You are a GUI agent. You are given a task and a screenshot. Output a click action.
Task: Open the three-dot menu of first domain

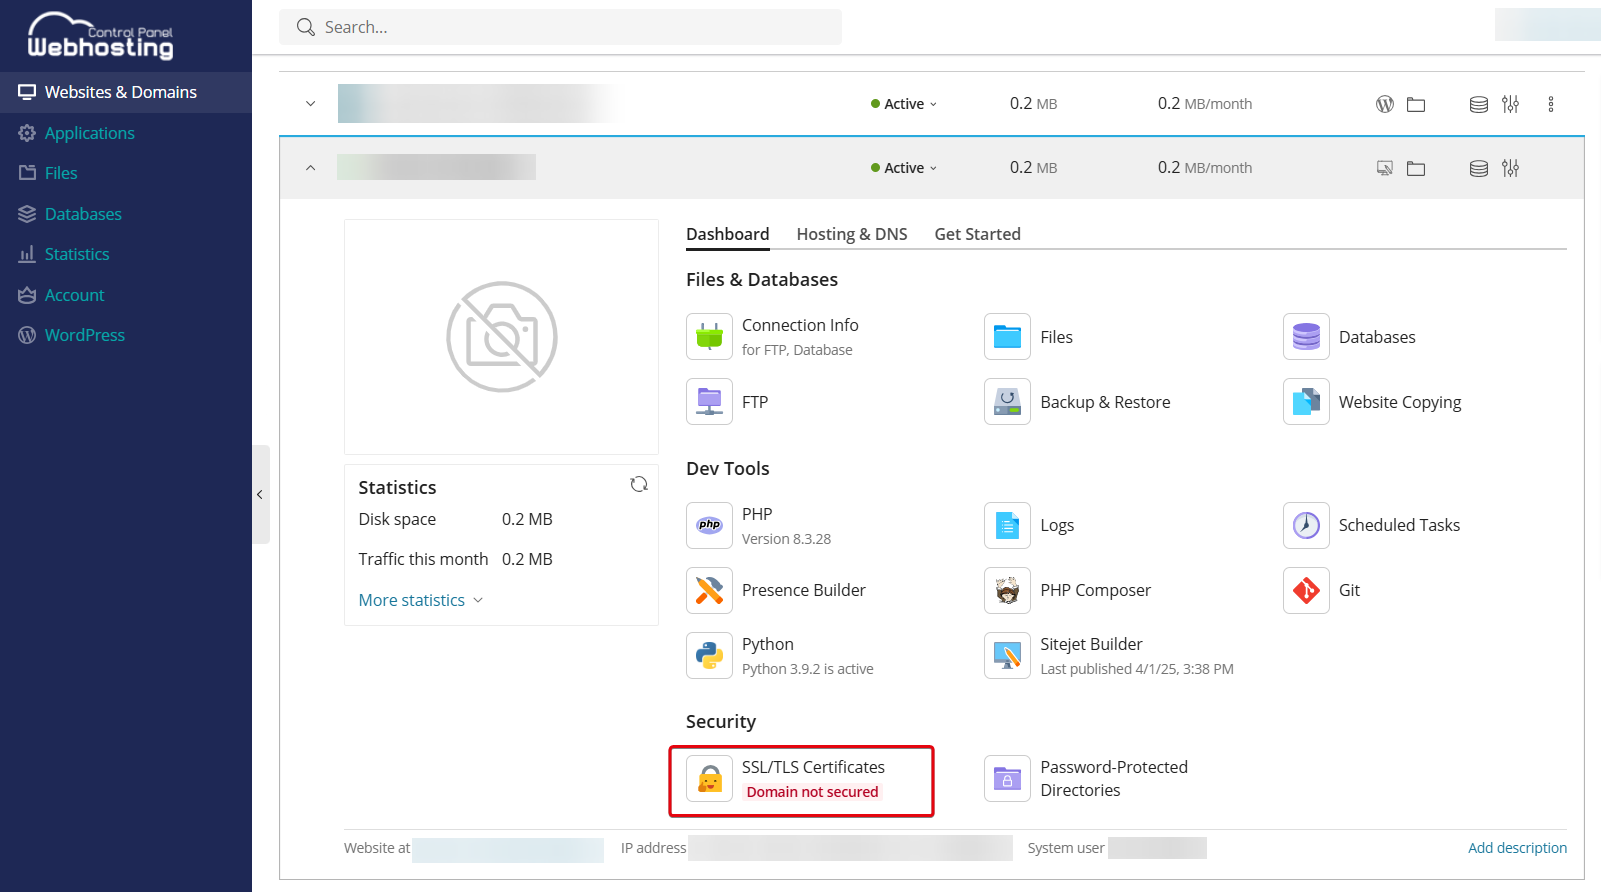tap(1551, 104)
